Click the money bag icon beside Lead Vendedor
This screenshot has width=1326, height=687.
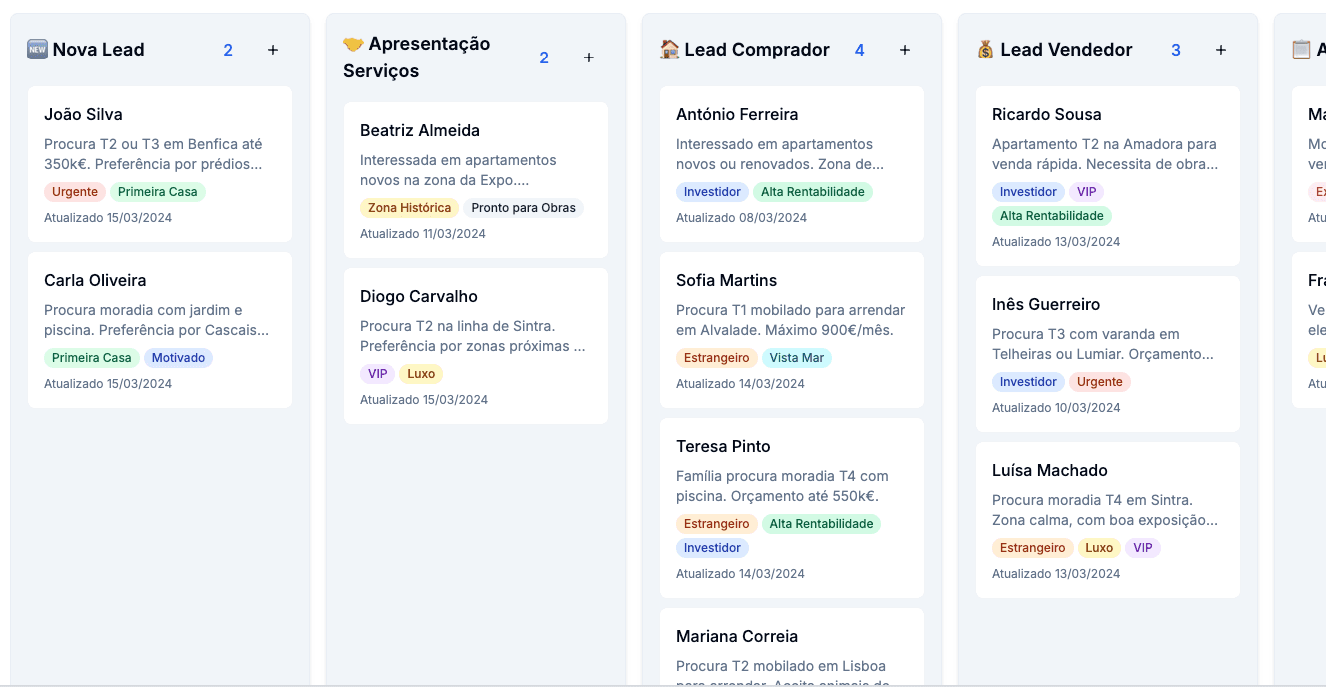985,50
